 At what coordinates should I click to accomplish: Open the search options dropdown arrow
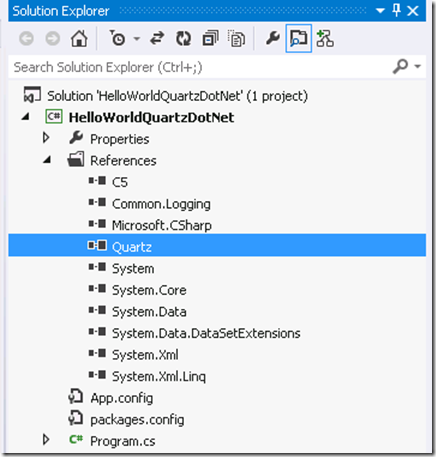coord(417,66)
